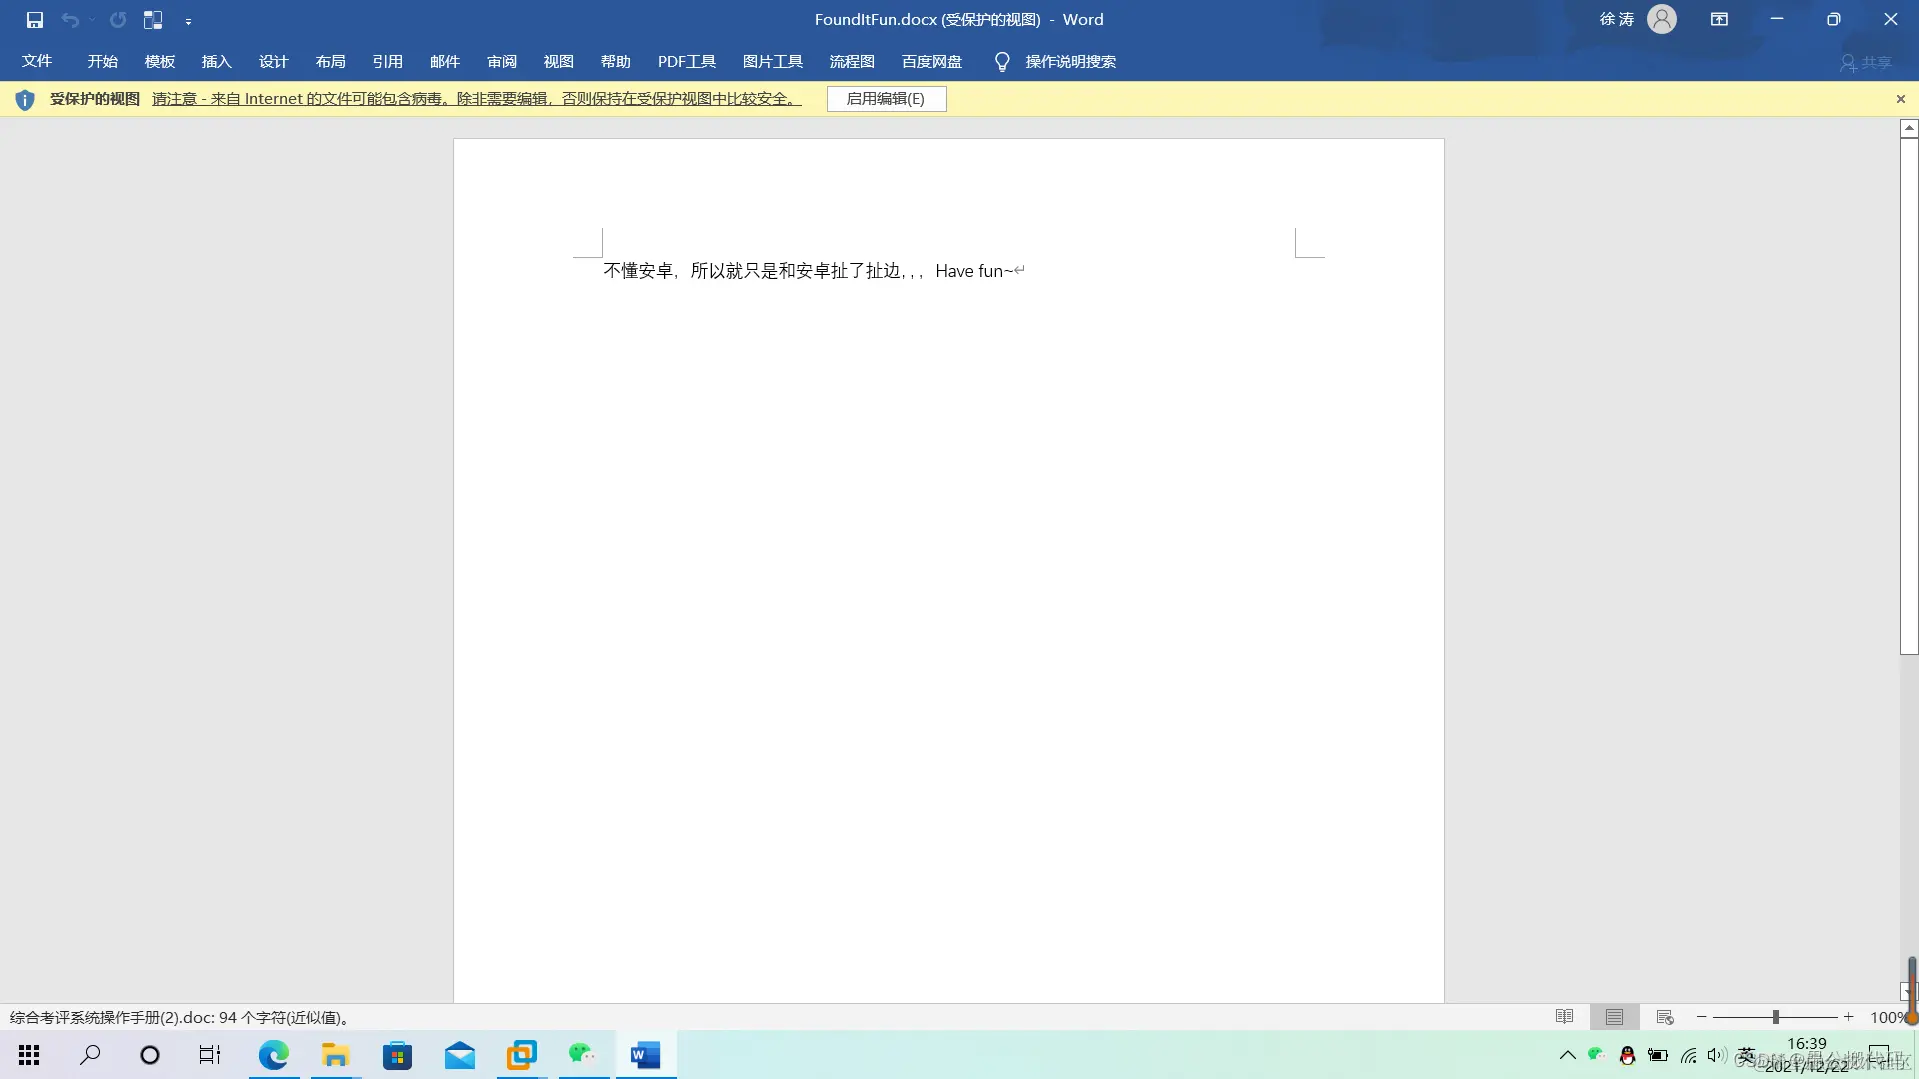Click the taskbar search magnifier icon
The height and width of the screenshot is (1079, 1919).
tap(90, 1055)
